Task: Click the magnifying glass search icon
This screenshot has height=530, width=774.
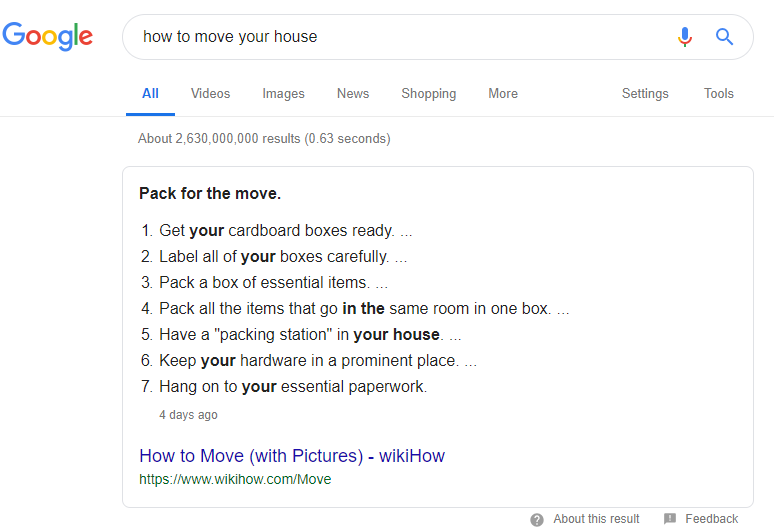Action: pyautogui.click(x=725, y=37)
